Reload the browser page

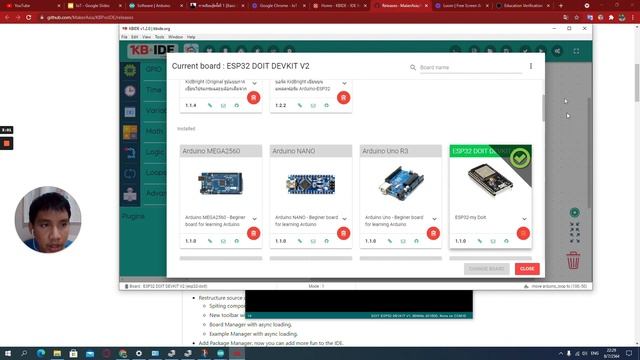(x=29, y=18)
